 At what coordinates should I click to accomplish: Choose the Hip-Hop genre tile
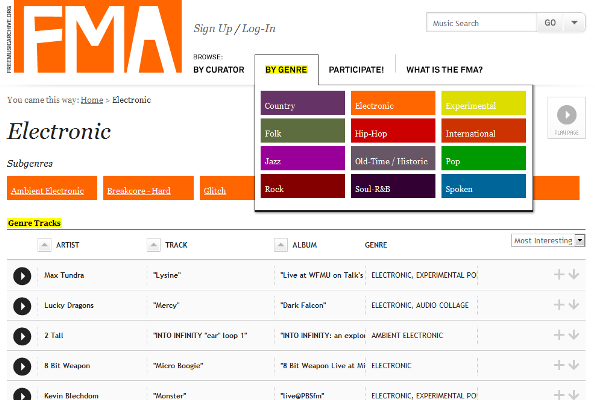[x=393, y=131]
